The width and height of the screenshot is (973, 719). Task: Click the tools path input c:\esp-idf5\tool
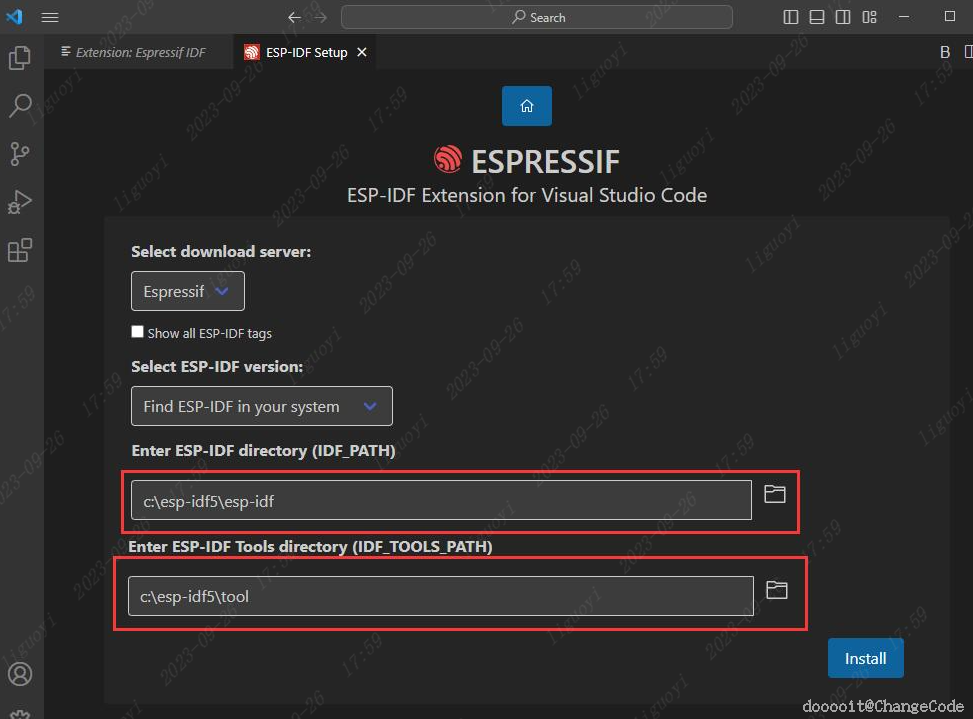tap(441, 596)
